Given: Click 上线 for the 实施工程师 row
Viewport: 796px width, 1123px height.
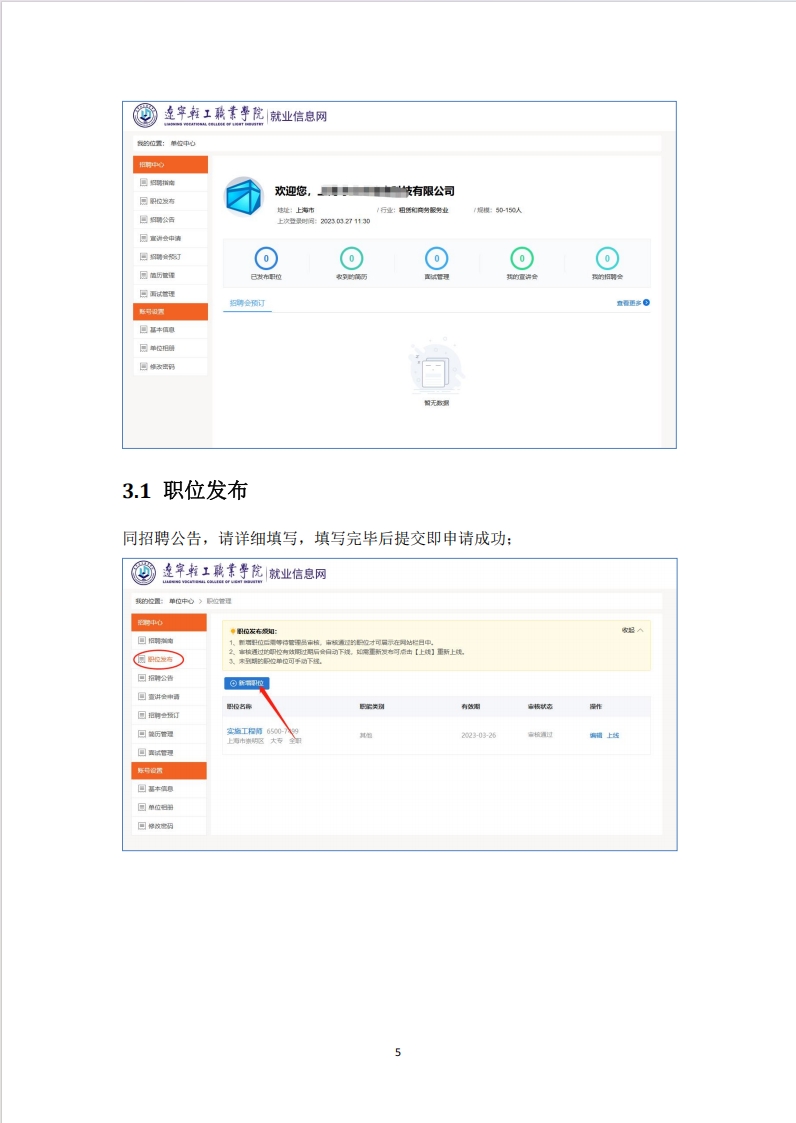Looking at the screenshot, I should pyautogui.click(x=613, y=736).
